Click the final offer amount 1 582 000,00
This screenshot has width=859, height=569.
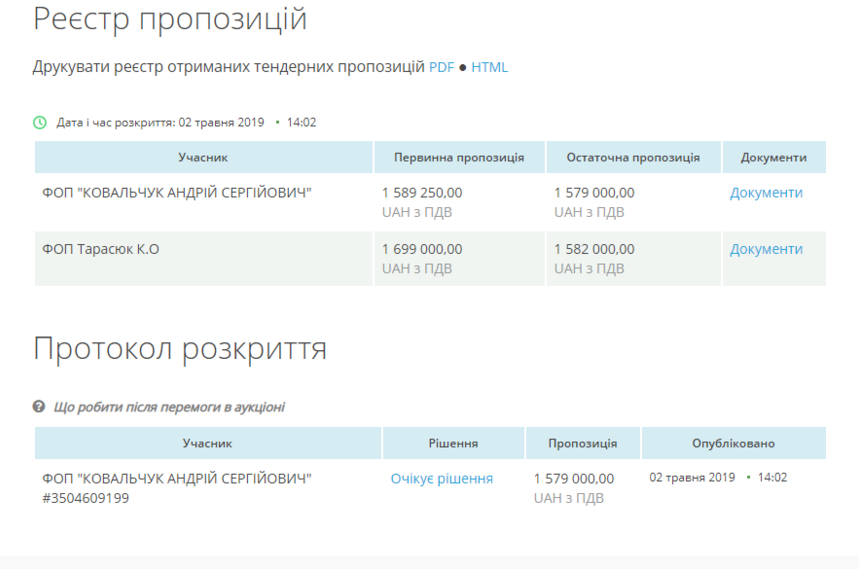tap(594, 249)
